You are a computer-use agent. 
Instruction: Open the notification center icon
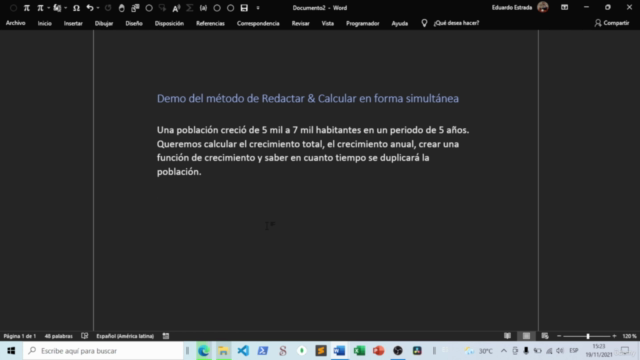point(625,351)
